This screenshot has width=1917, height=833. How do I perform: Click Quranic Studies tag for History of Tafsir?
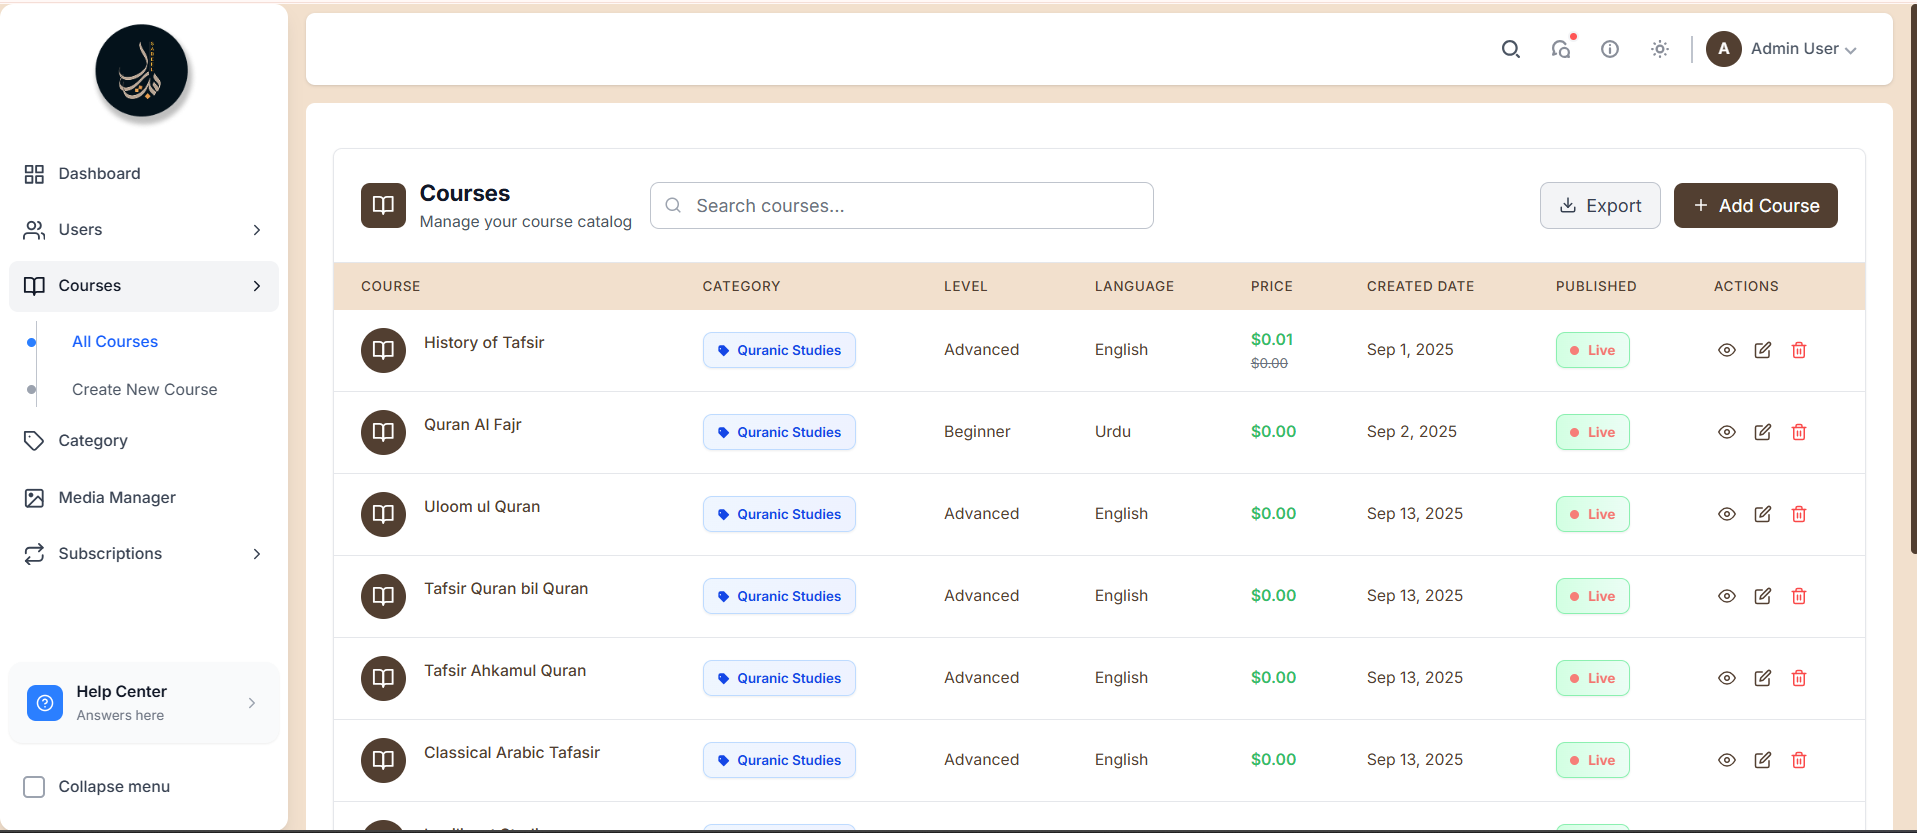(x=779, y=350)
